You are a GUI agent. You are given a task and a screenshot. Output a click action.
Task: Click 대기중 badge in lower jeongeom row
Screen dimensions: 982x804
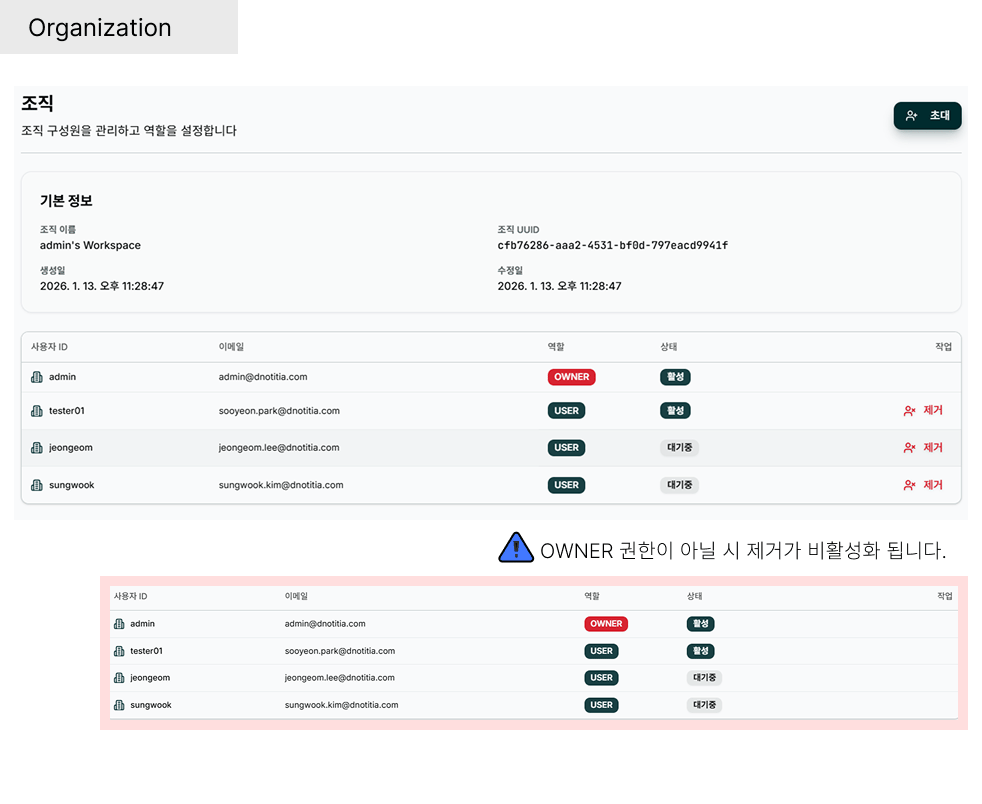click(705, 678)
